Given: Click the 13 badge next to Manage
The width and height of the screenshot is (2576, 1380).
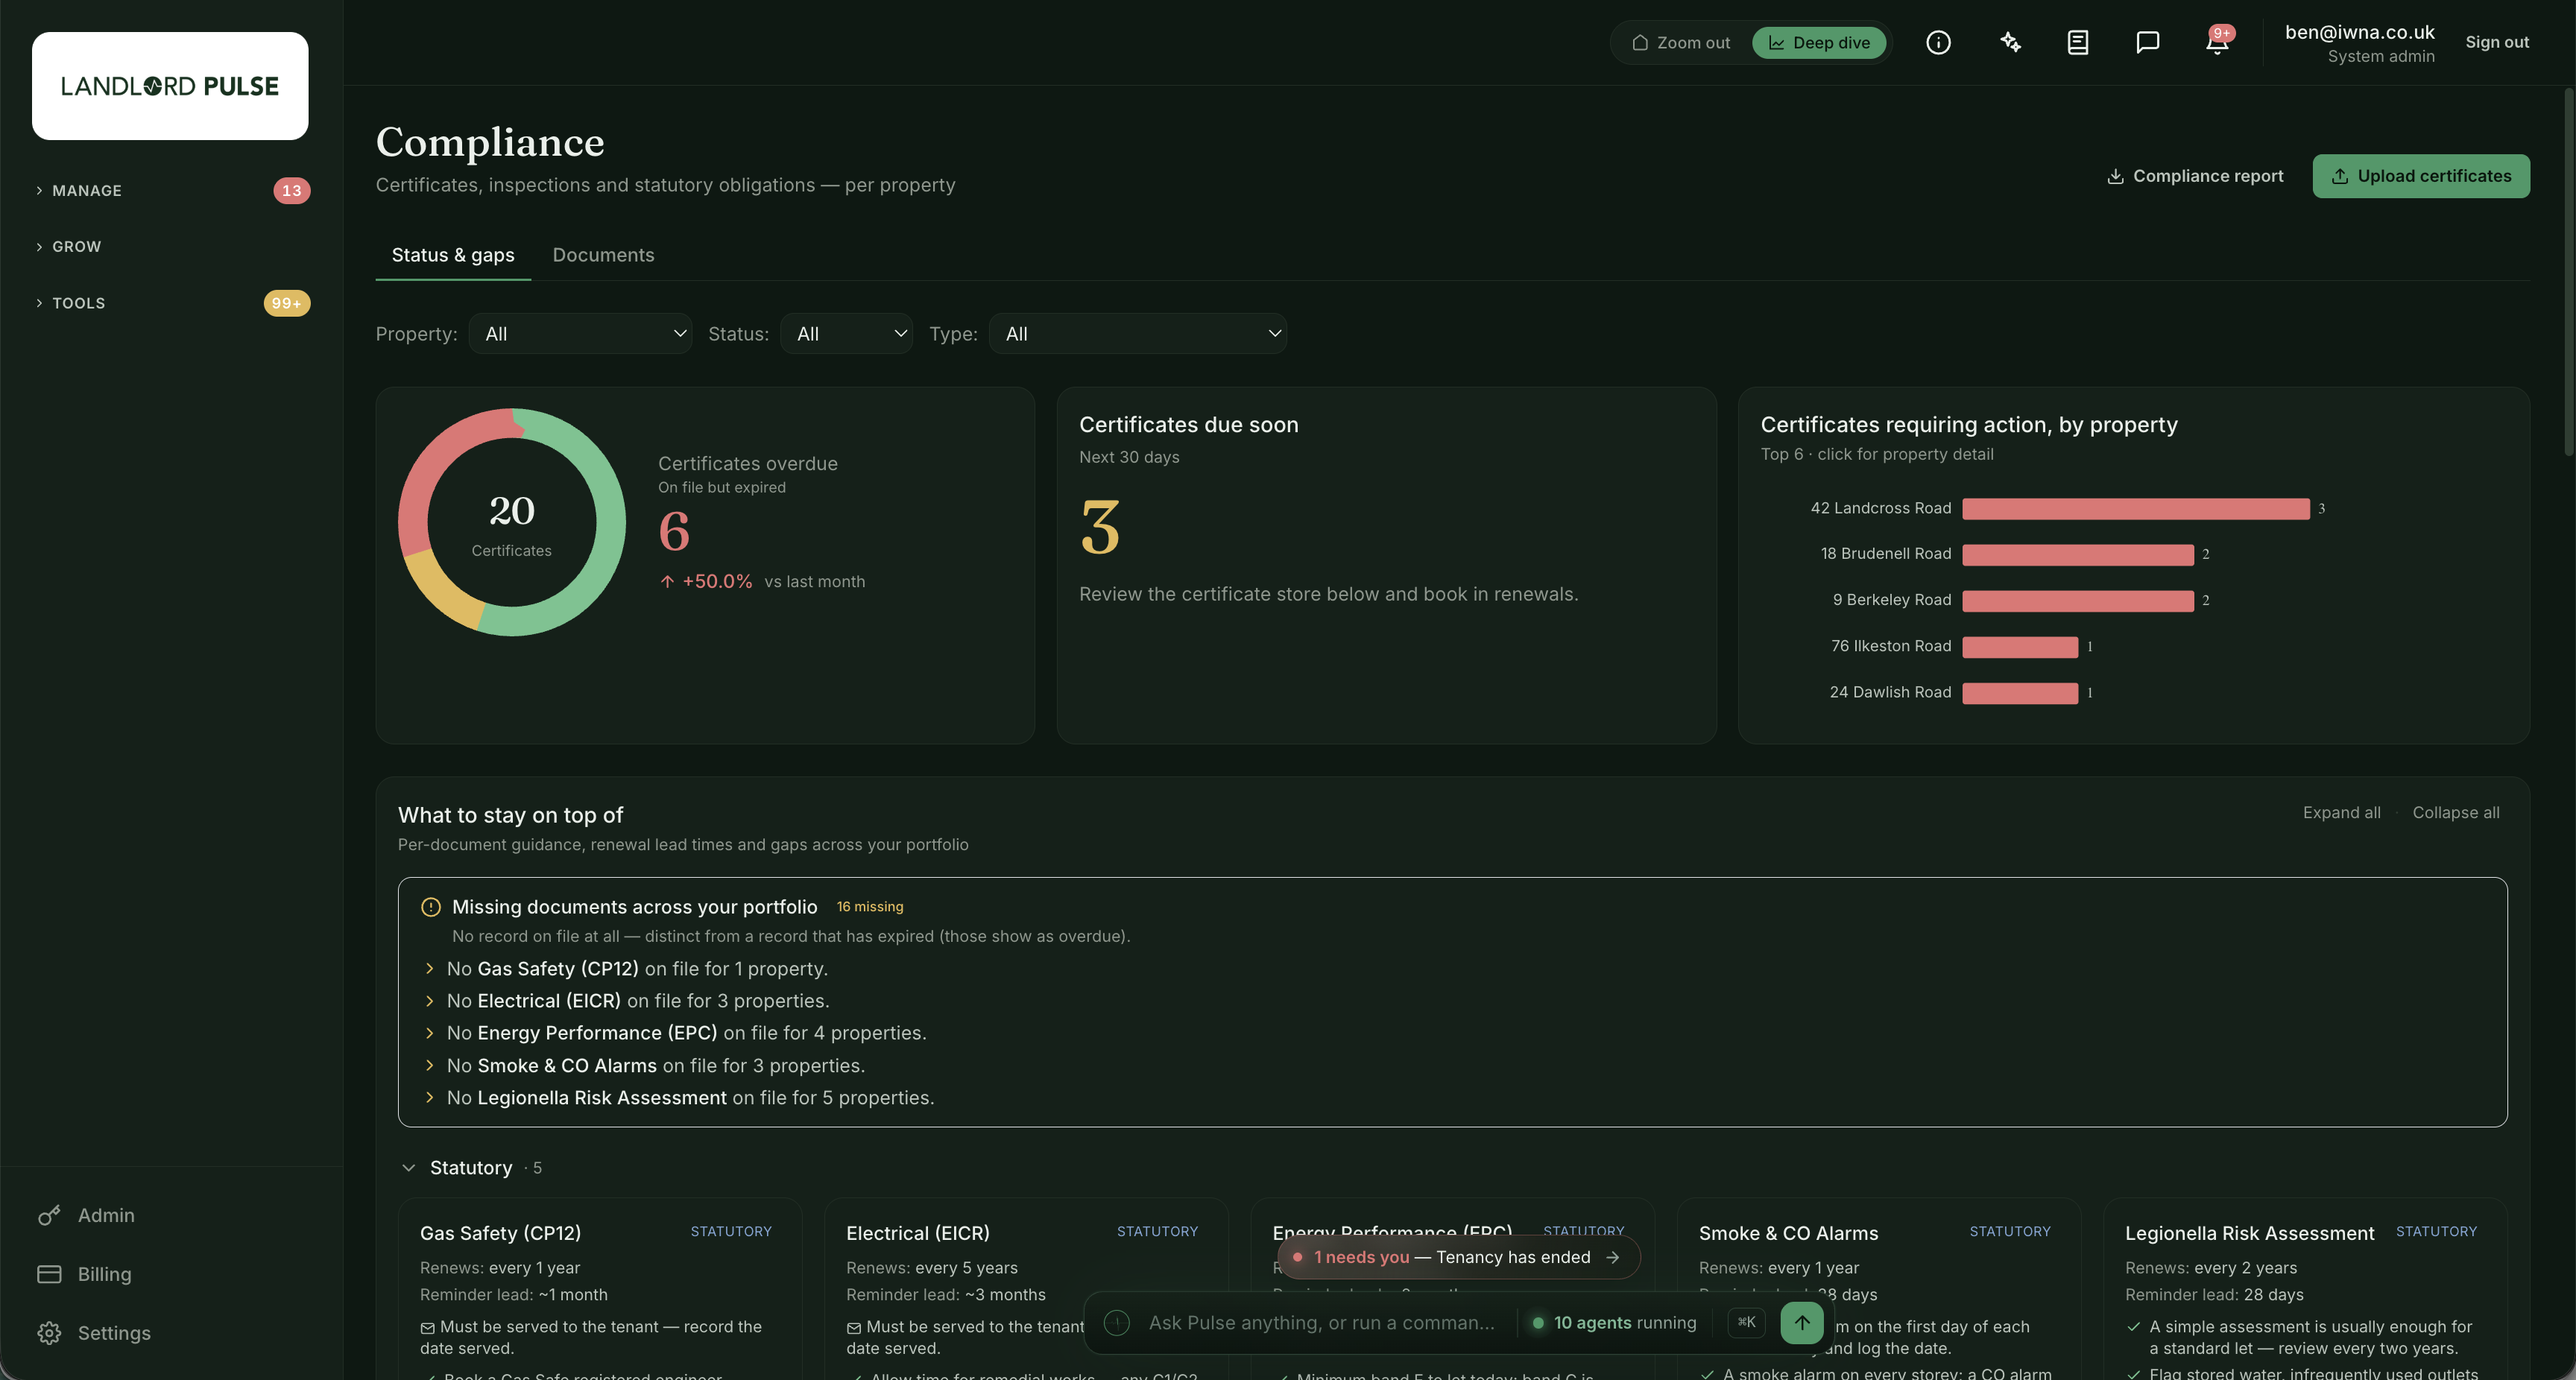Looking at the screenshot, I should pyautogui.click(x=291, y=190).
